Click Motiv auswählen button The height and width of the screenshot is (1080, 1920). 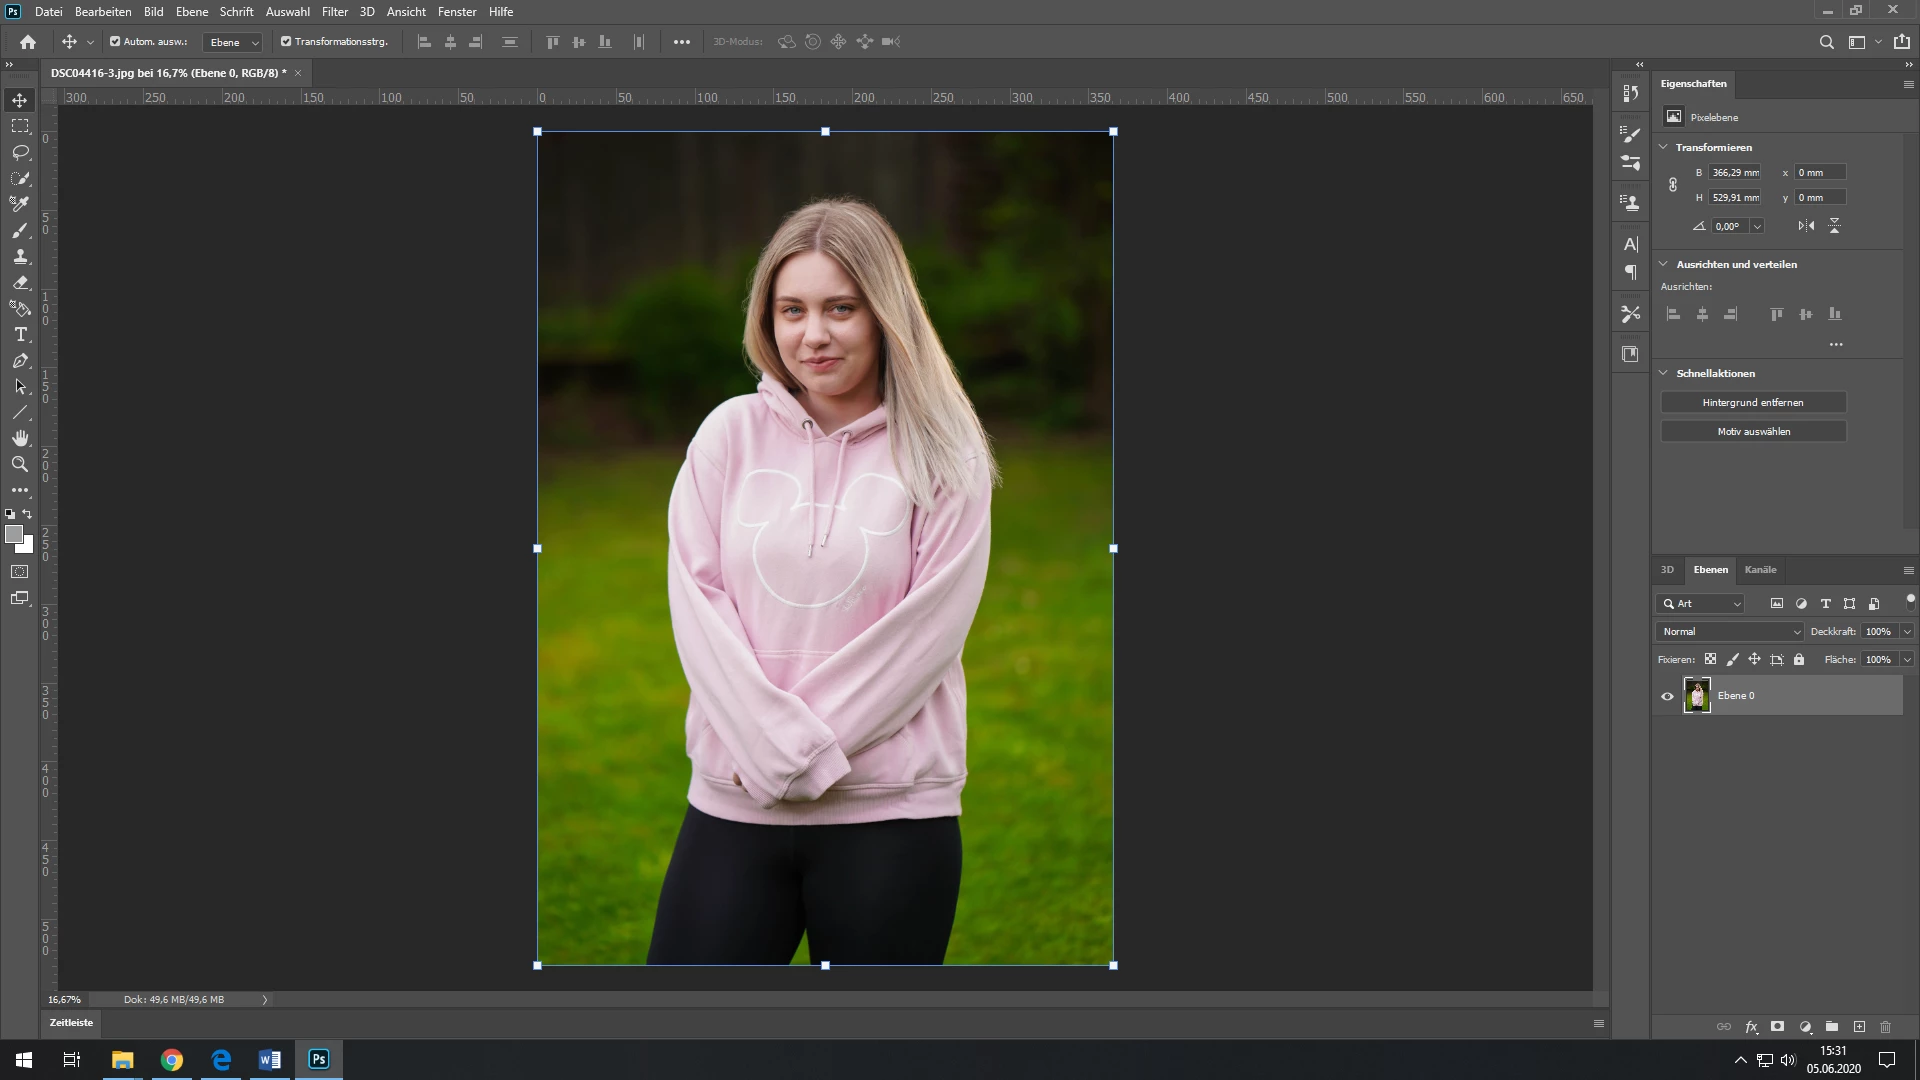click(1753, 431)
